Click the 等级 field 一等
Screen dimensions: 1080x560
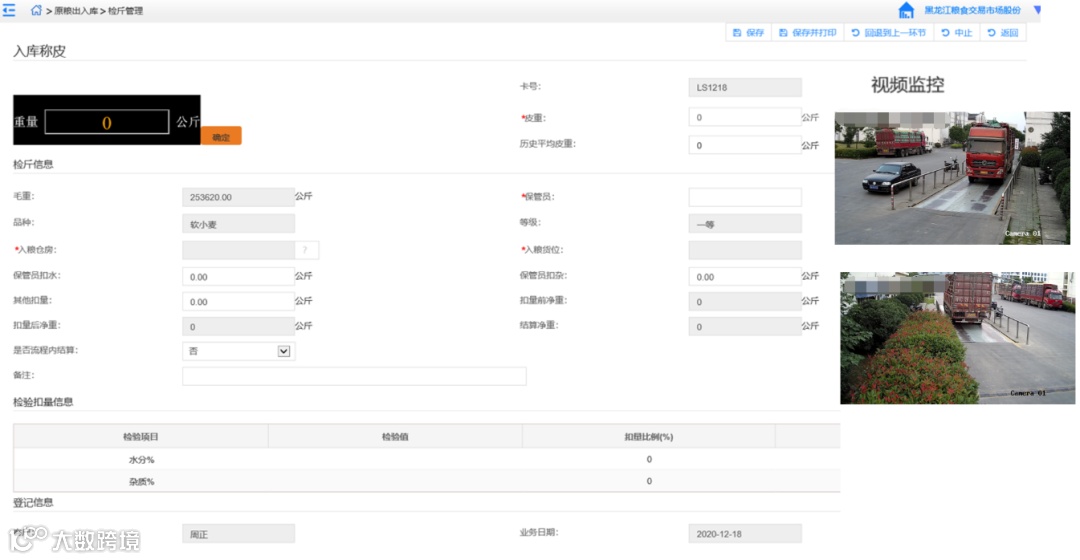(x=745, y=224)
